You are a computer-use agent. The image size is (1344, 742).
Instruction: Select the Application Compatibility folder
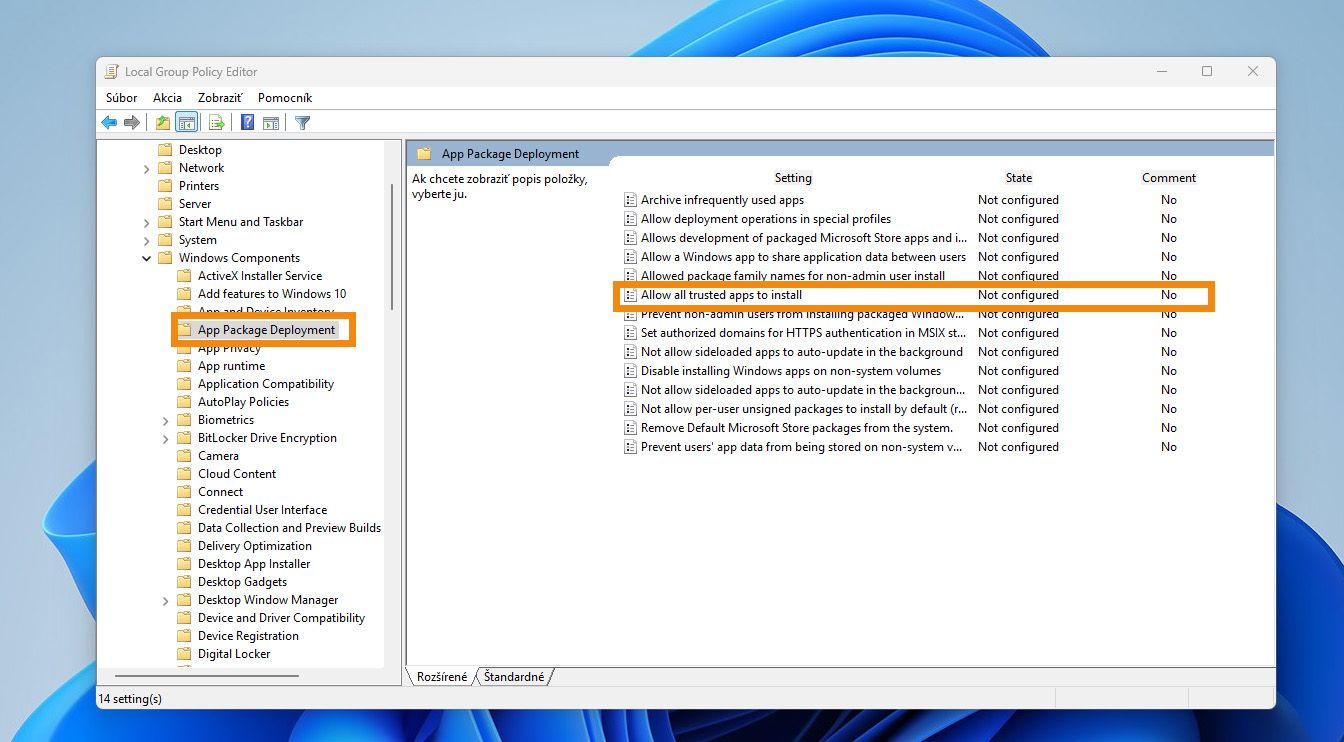point(266,384)
